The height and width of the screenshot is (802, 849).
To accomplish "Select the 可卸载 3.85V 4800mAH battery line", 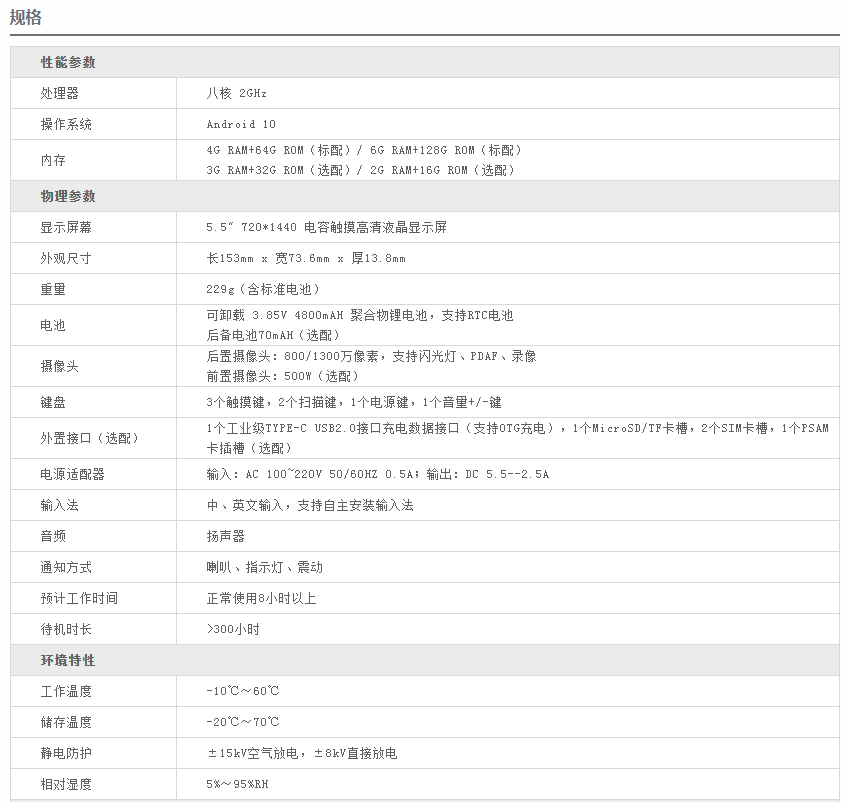I will [360, 315].
